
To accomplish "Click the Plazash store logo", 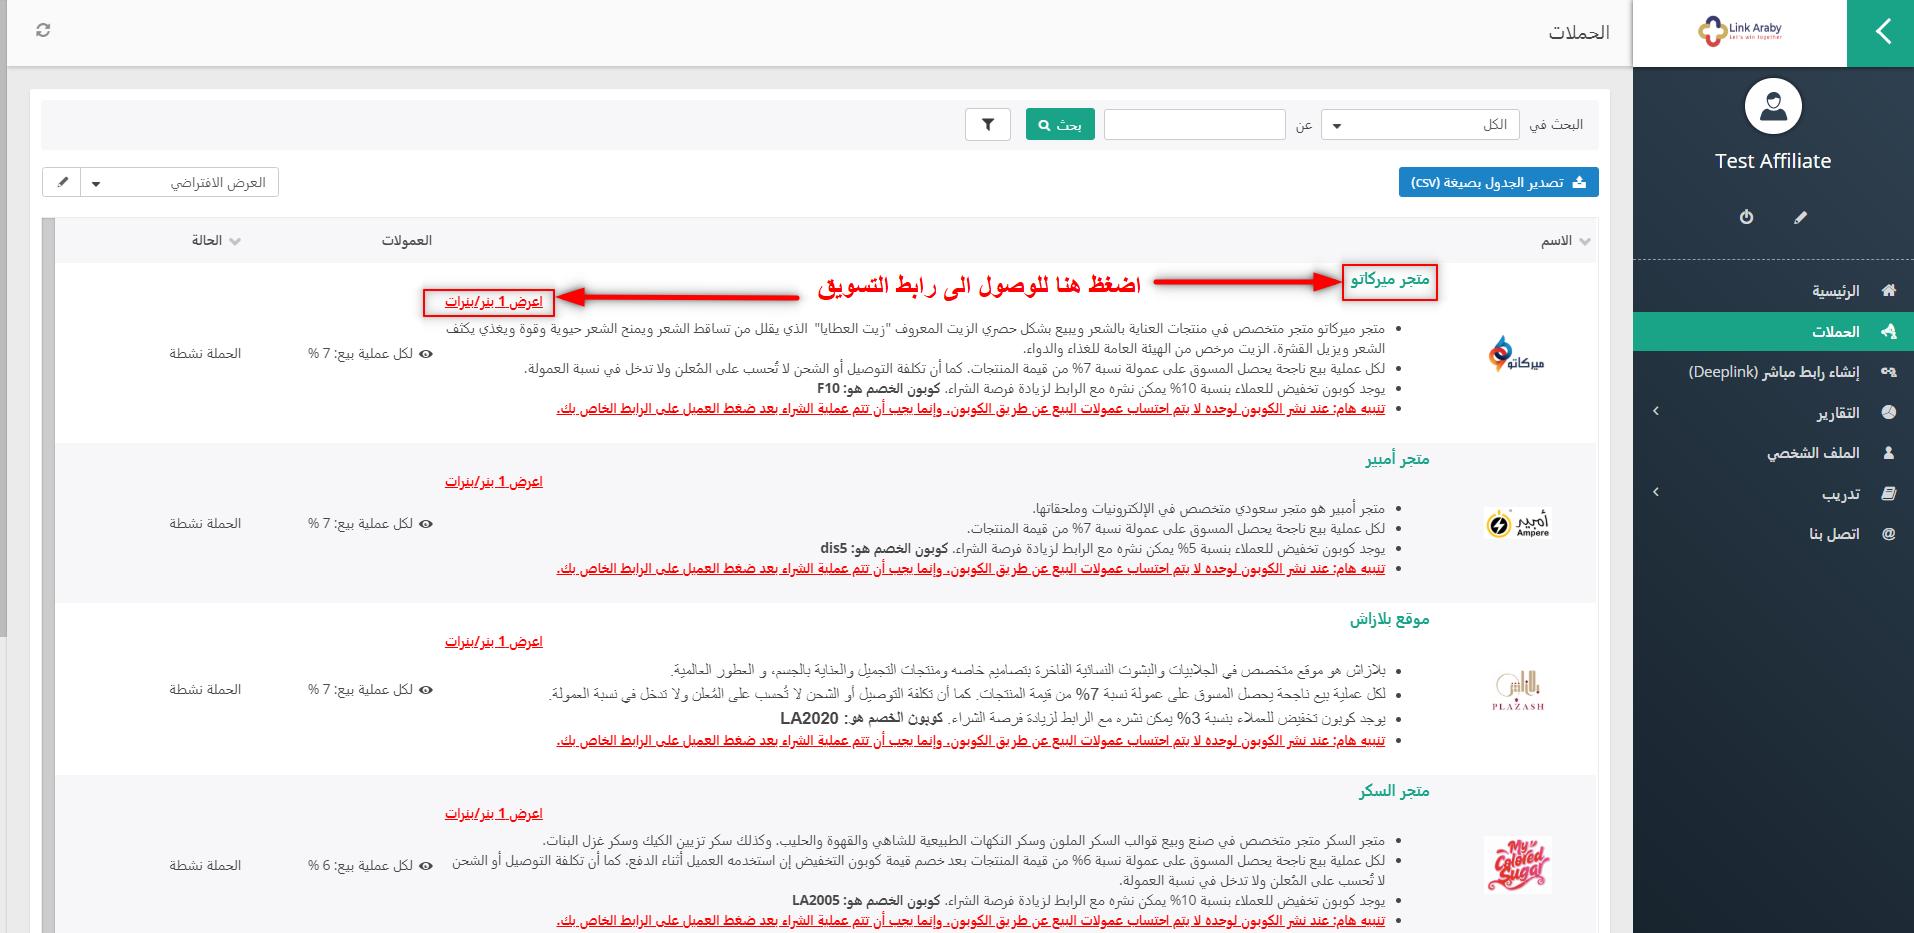I will 1517,690.
